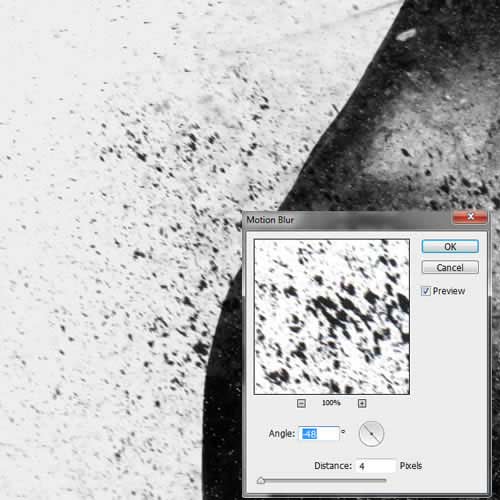Toggle the Preview checkbox
The image size is (500, 500).
click(x=426, y=291)
